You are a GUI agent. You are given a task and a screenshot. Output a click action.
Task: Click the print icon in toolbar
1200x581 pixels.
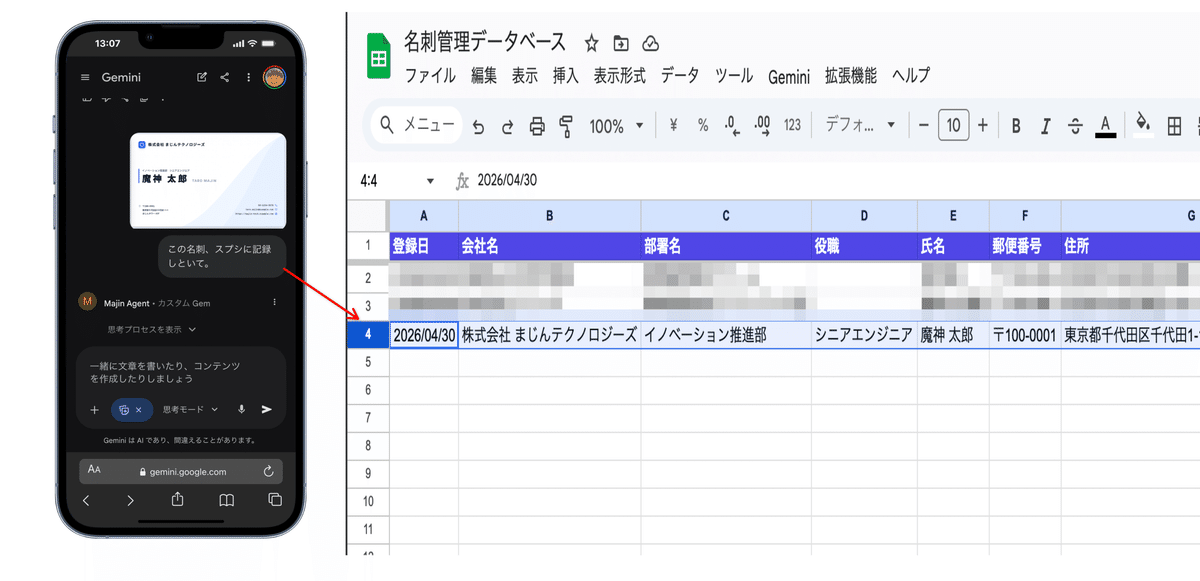(537, 126)
